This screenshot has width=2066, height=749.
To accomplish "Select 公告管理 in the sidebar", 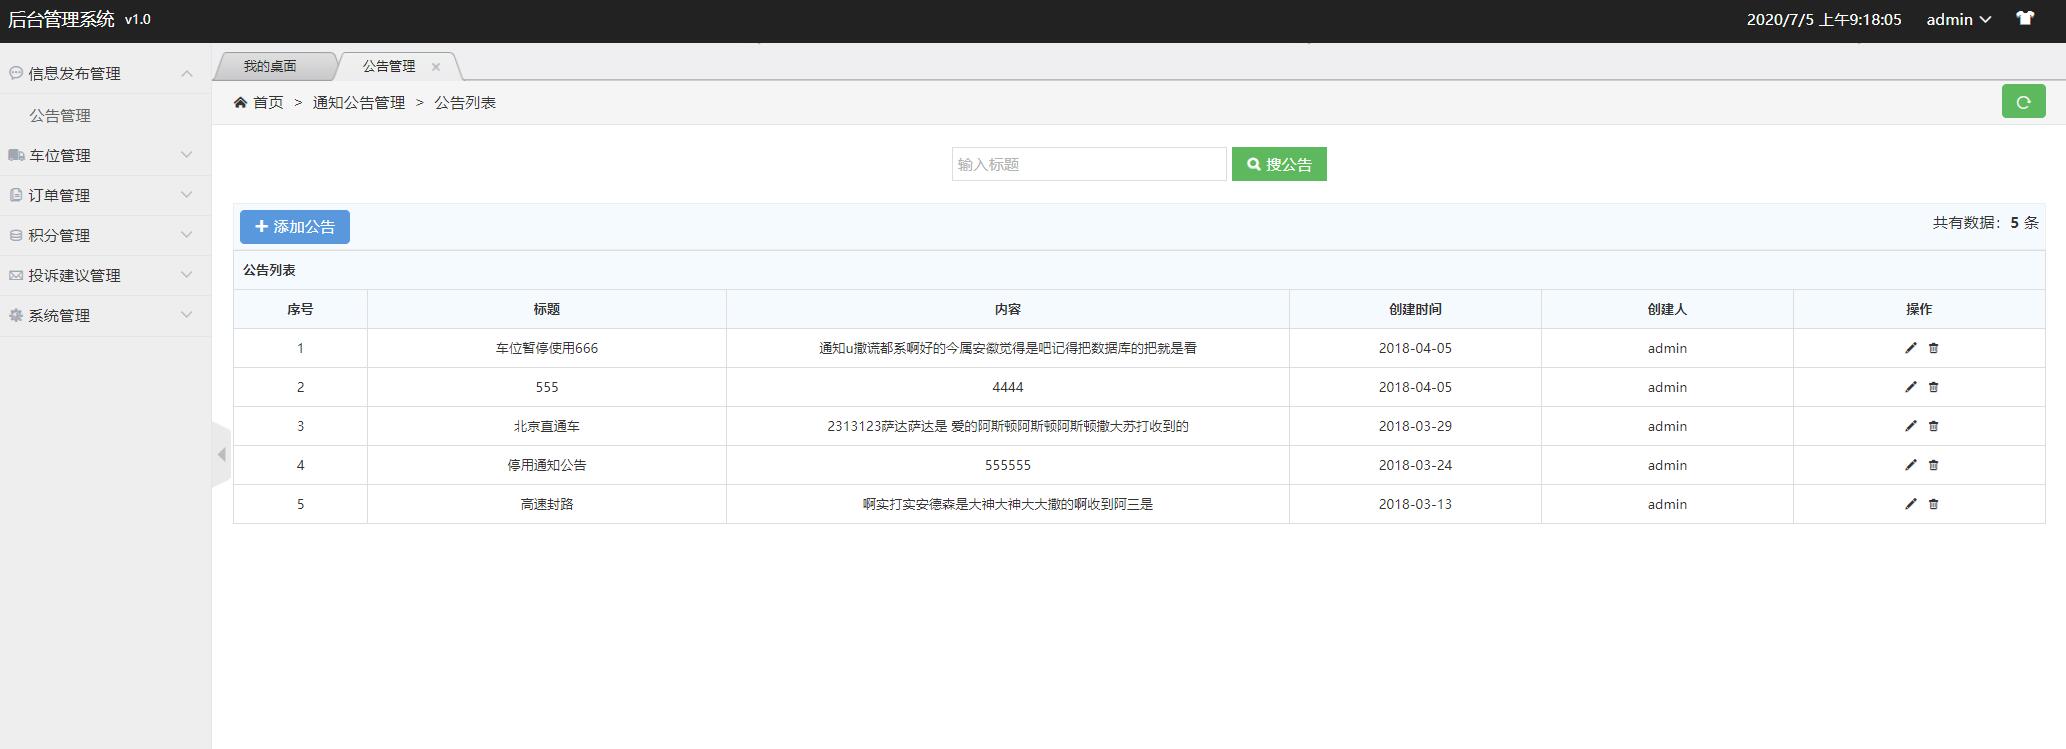I will coord(60,115).
